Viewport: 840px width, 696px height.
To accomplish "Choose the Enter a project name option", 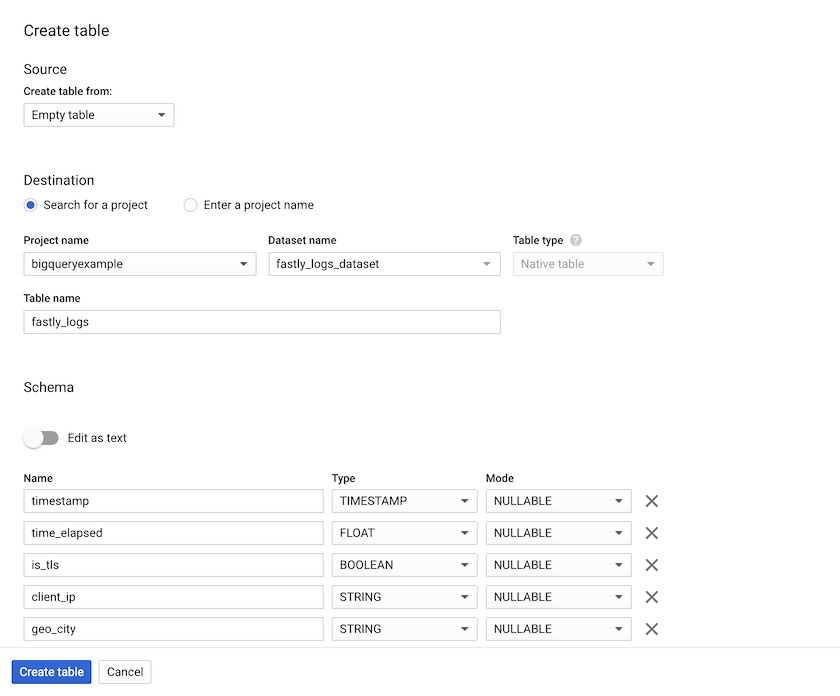I will (x=190, y=205).
